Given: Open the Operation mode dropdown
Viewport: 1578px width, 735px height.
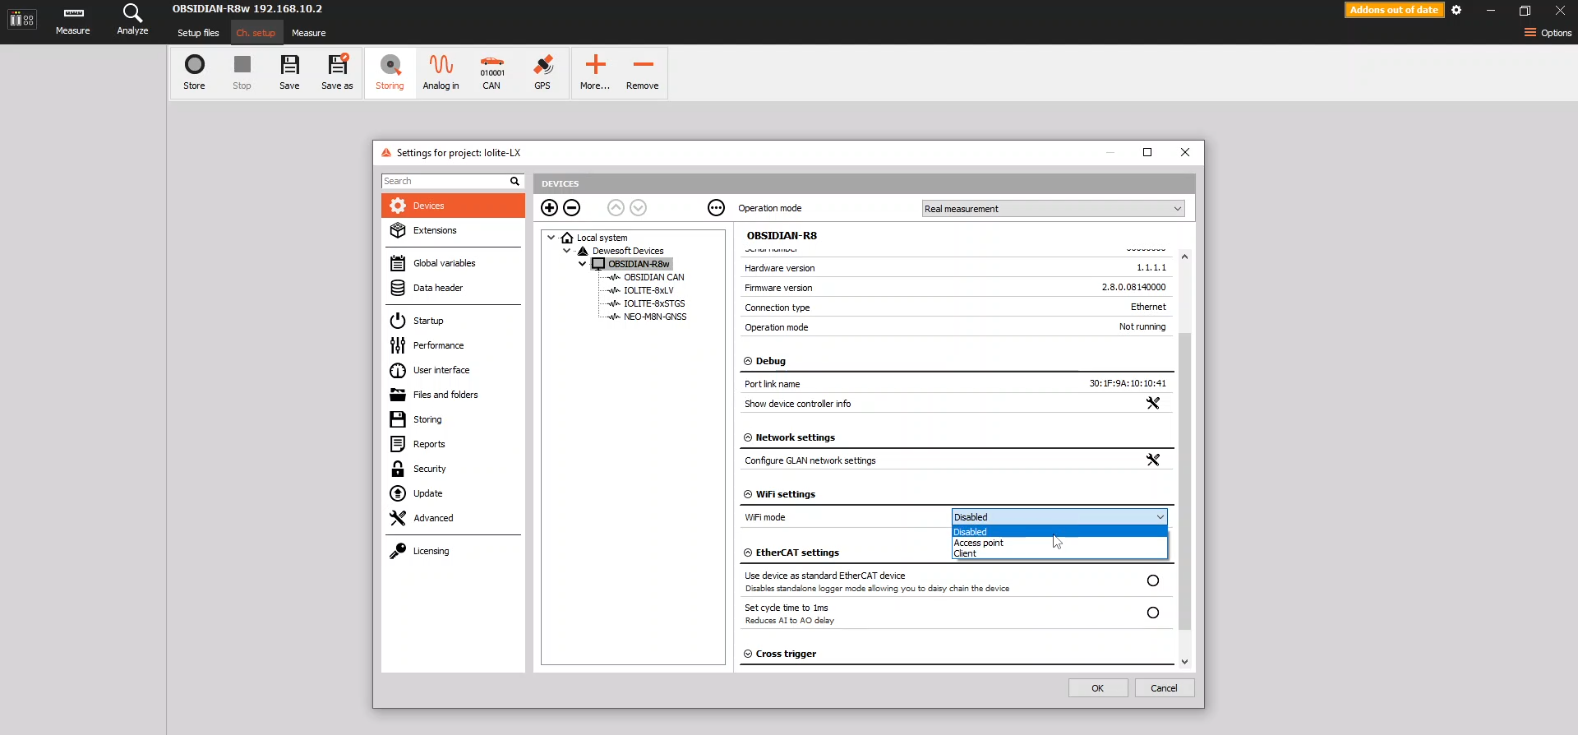Looking at the screenshot, I should [1053, 209].
